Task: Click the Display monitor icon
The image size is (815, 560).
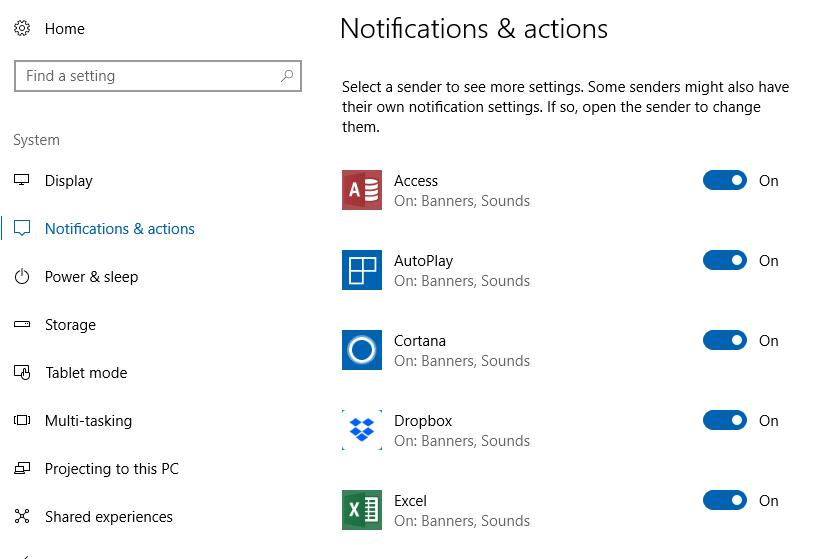Action: [x=22, y=180]
